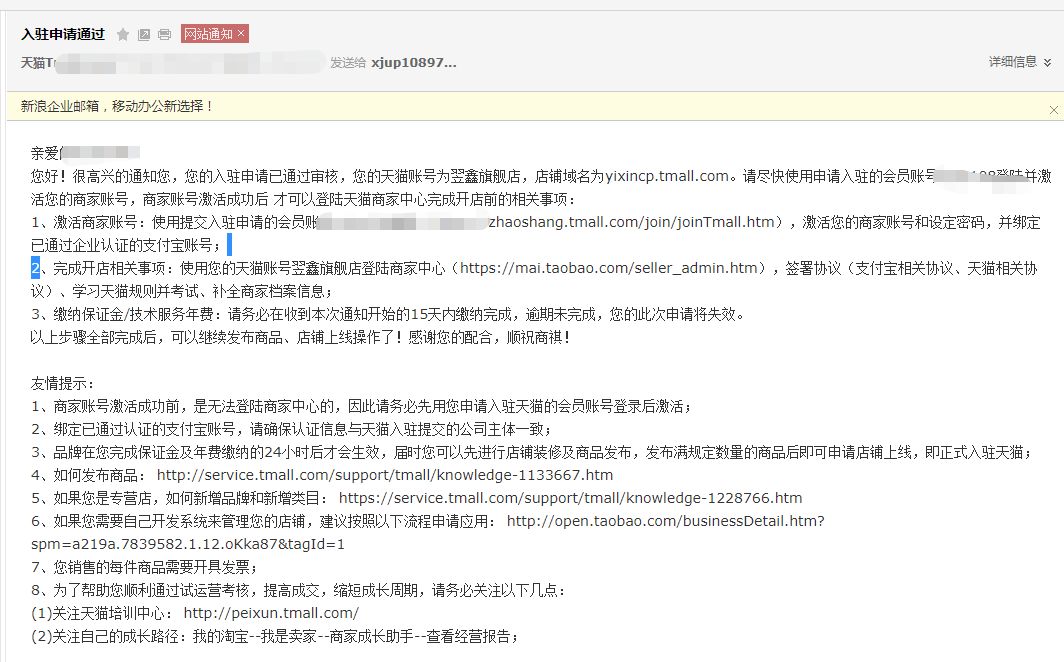1064x662 pixels.
Task: Star the 入驻申请通过 email
Action: 123,35
